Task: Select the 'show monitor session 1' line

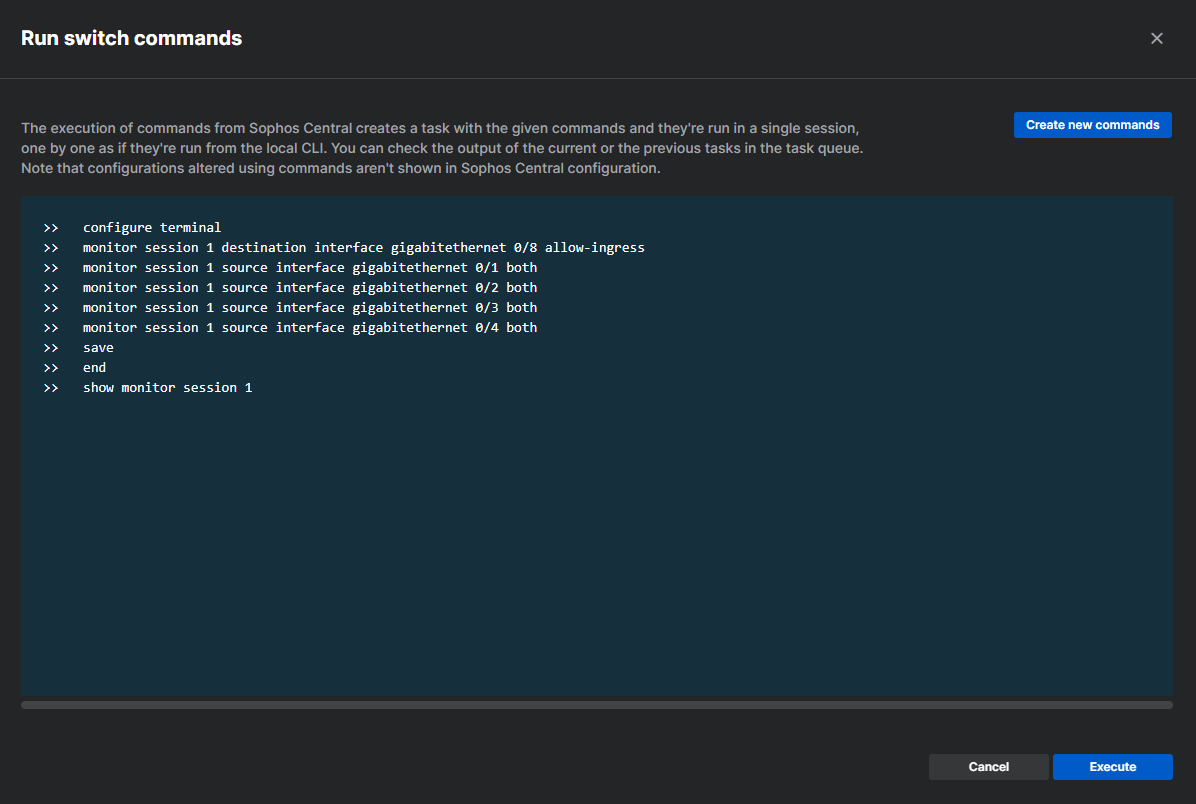Action: 167,387
